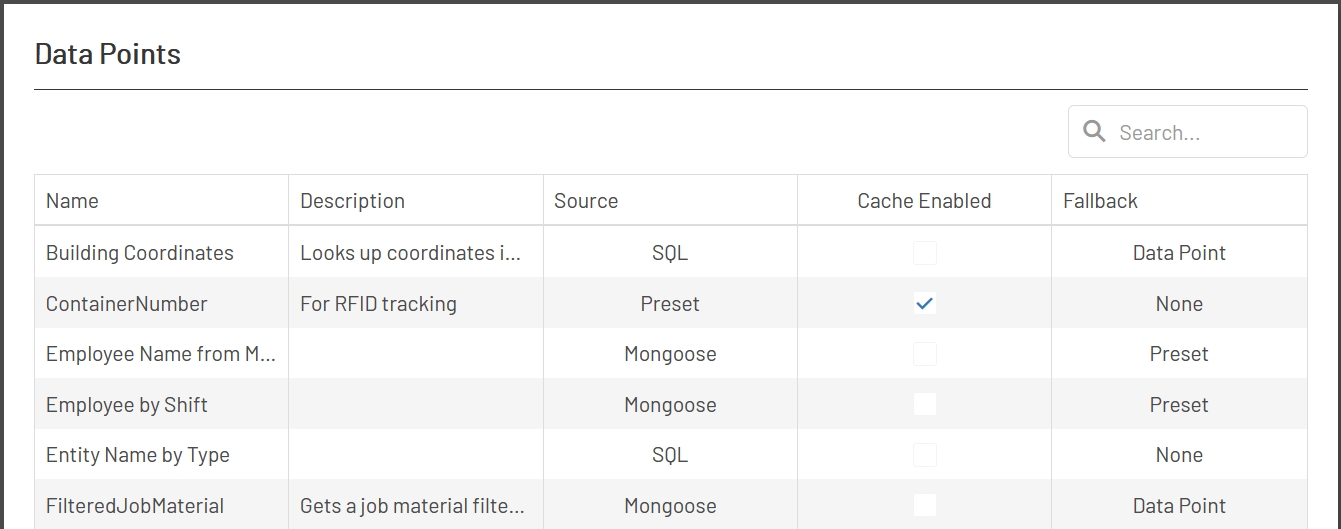Toggle cache checkbox for Building Coordinates
1341x529 pixels.
coord(925,253)
